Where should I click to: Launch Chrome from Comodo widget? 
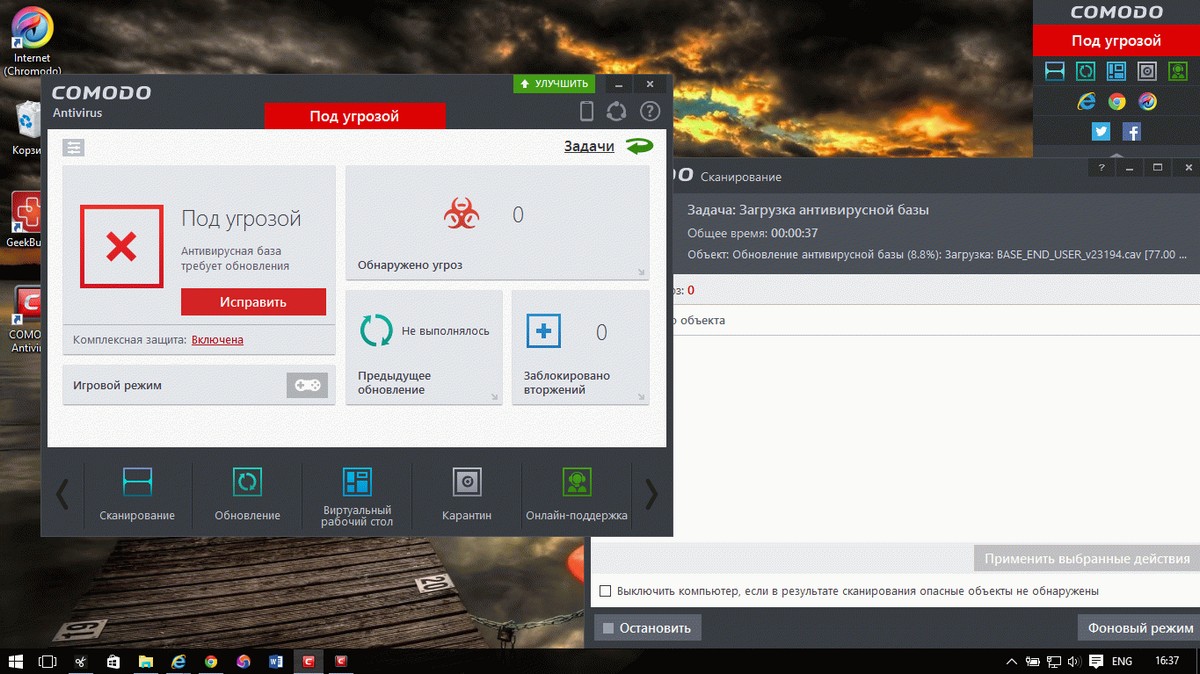[1117, 101]
